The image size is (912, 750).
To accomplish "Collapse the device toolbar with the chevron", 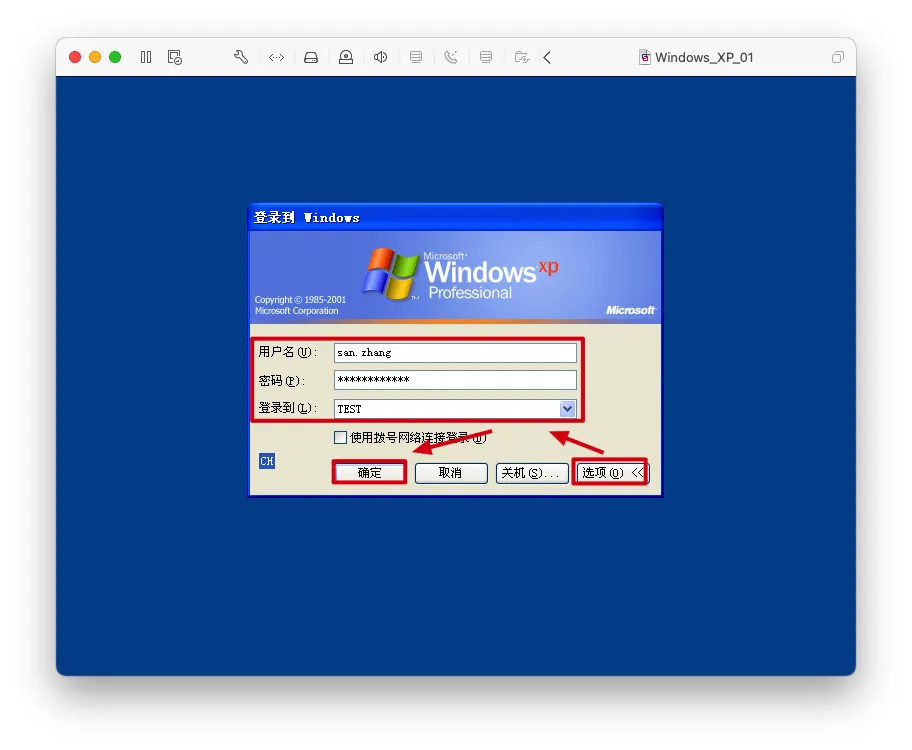I will [547, 57].
